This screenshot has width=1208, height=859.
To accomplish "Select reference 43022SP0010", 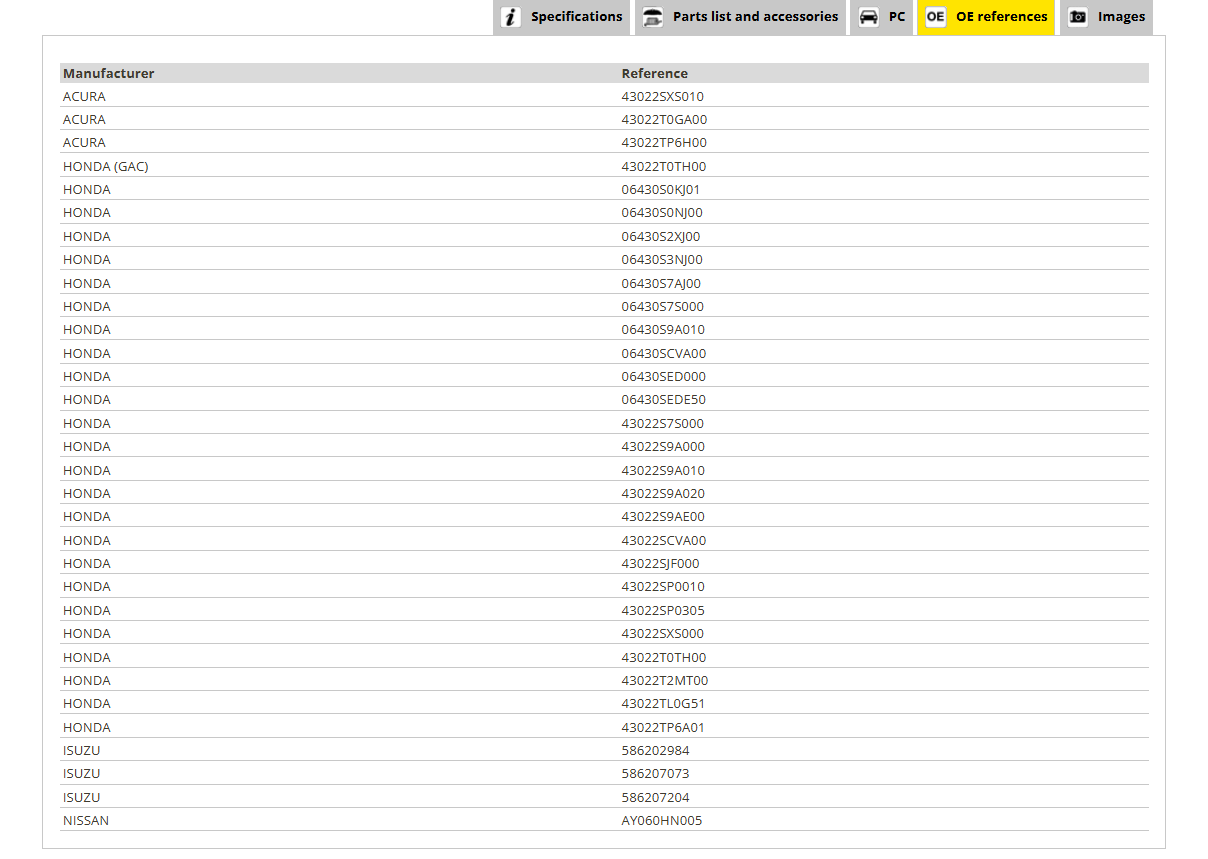I will [663, 586].
